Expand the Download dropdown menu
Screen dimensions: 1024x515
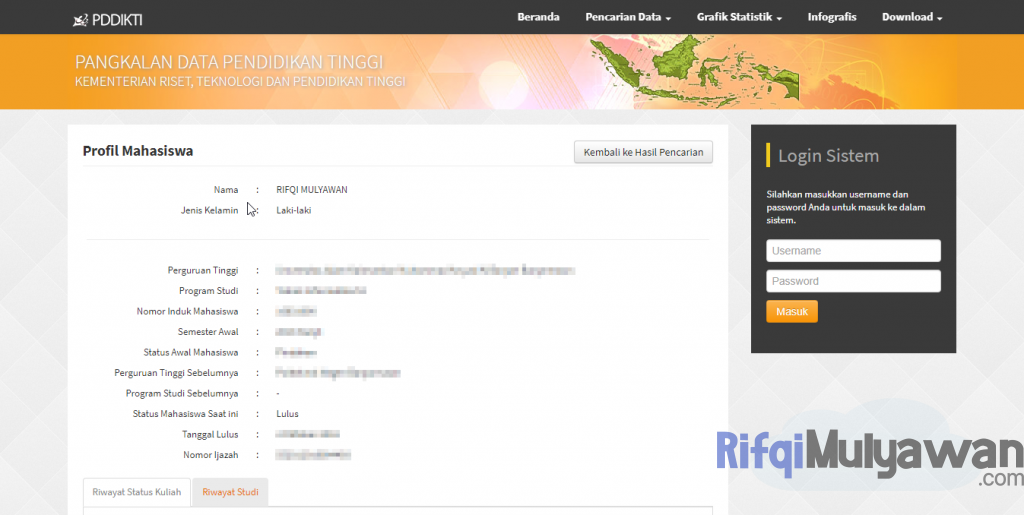point(912,17)
